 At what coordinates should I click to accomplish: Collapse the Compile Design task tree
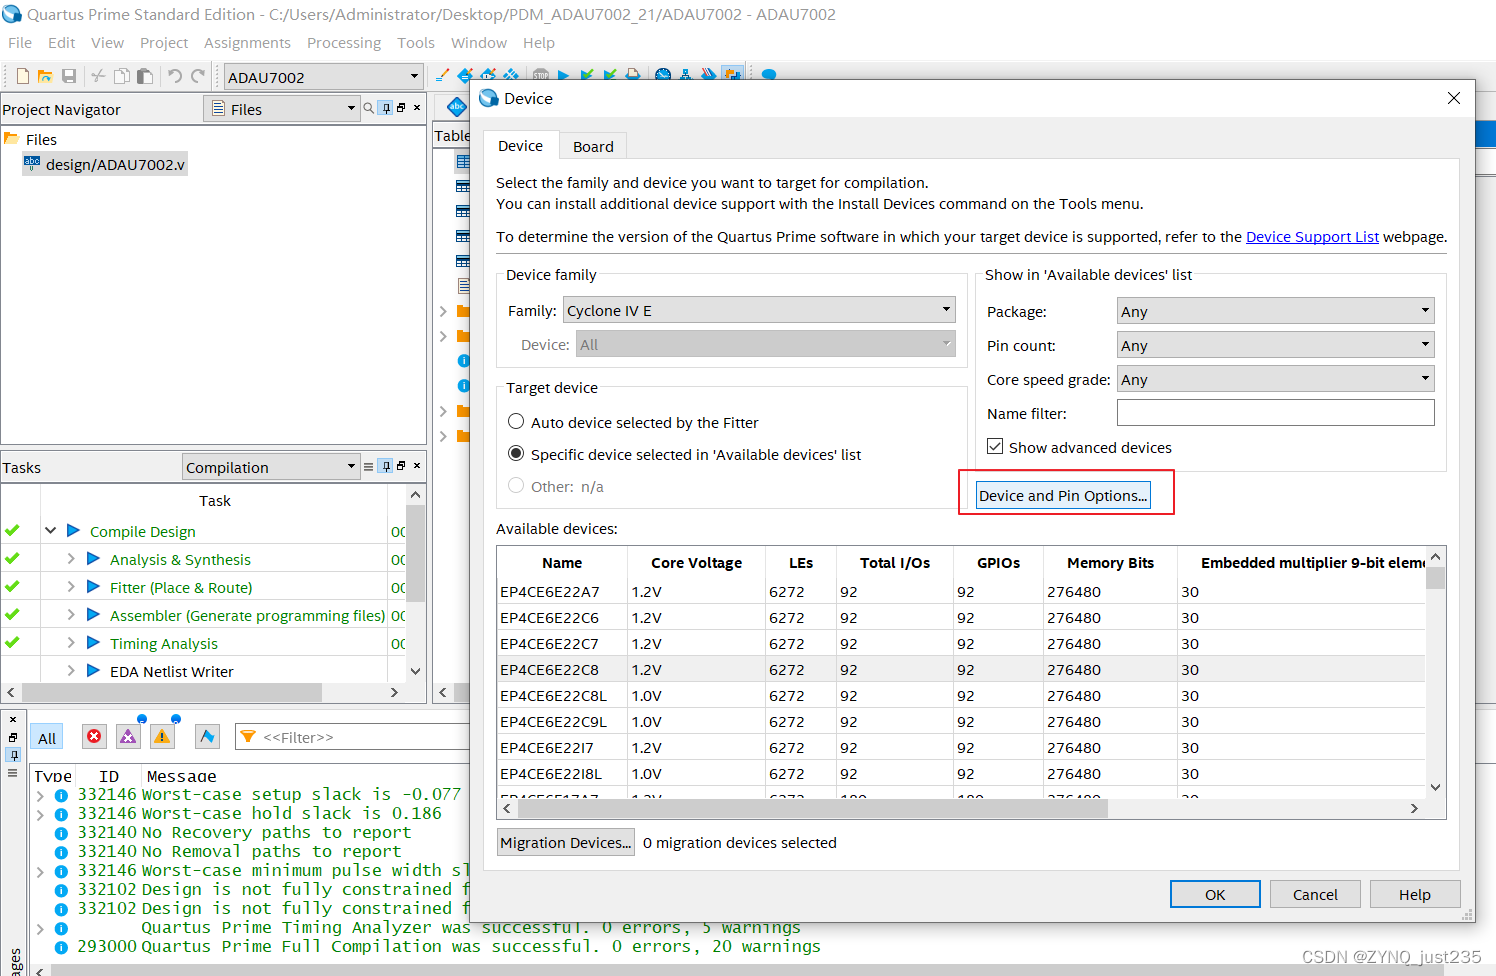point(50,530)
